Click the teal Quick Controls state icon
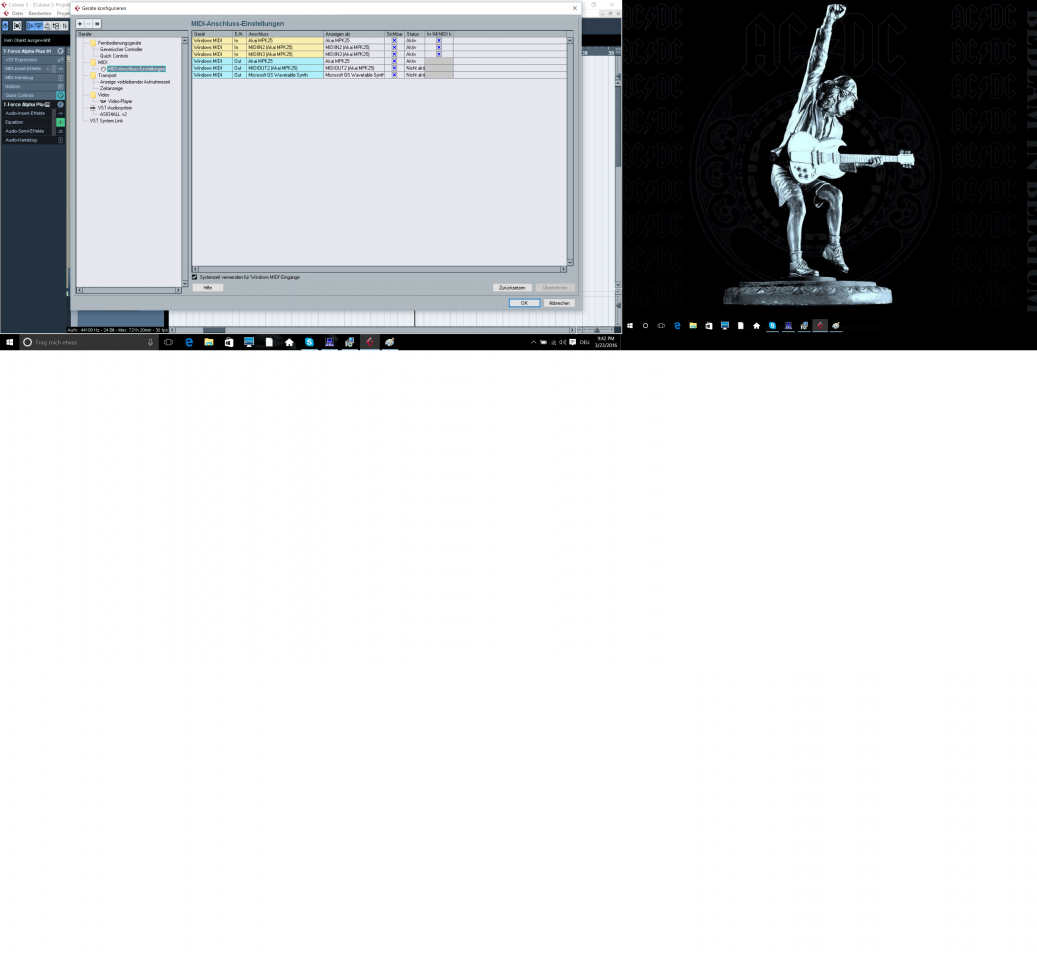The image size is (1037, 960). coord(60,95)
